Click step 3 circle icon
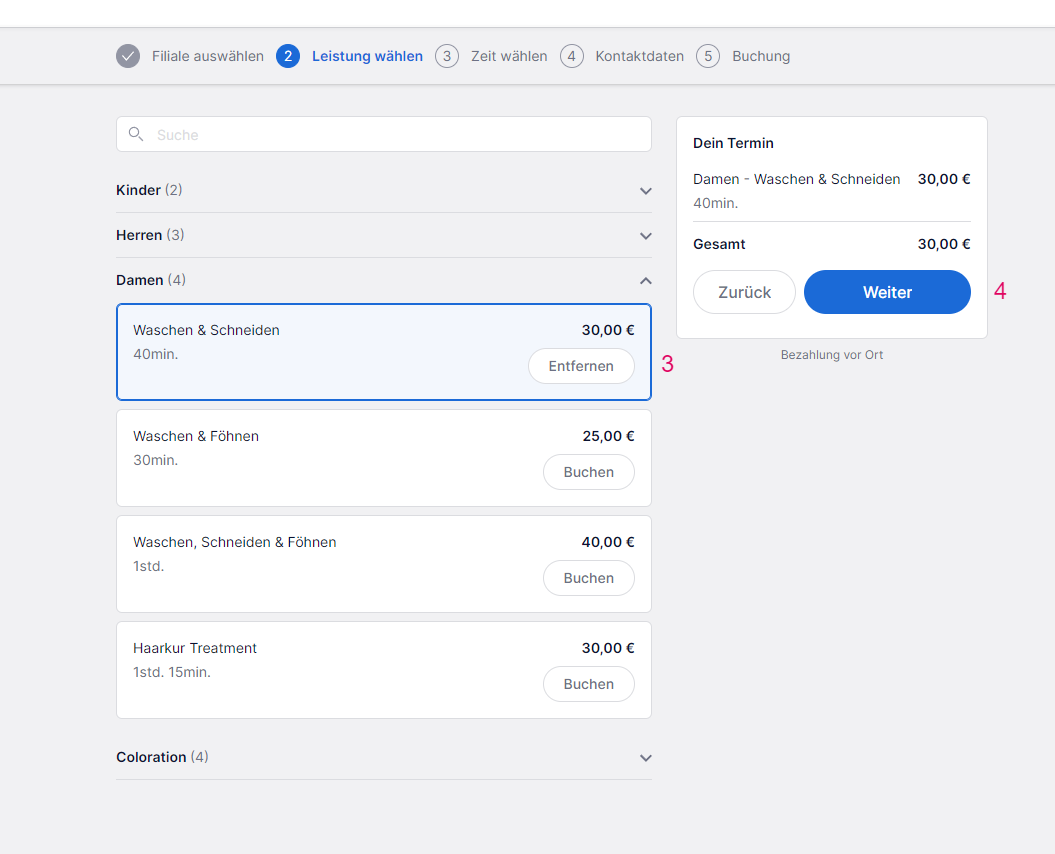The height and width of the screenshot is (854, 1055). 447,56
